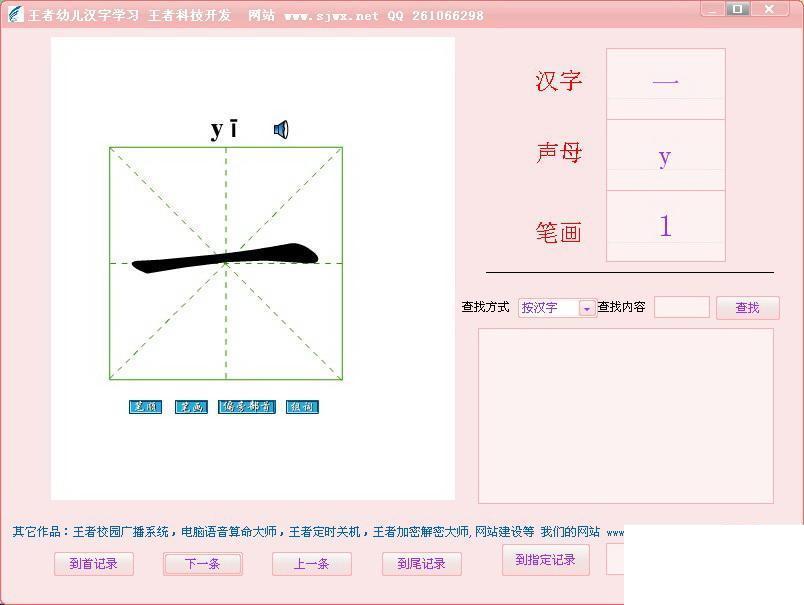Click the pinyin text yī
Image resolution: width=804 pixels, height=605 pixels.
225,130
